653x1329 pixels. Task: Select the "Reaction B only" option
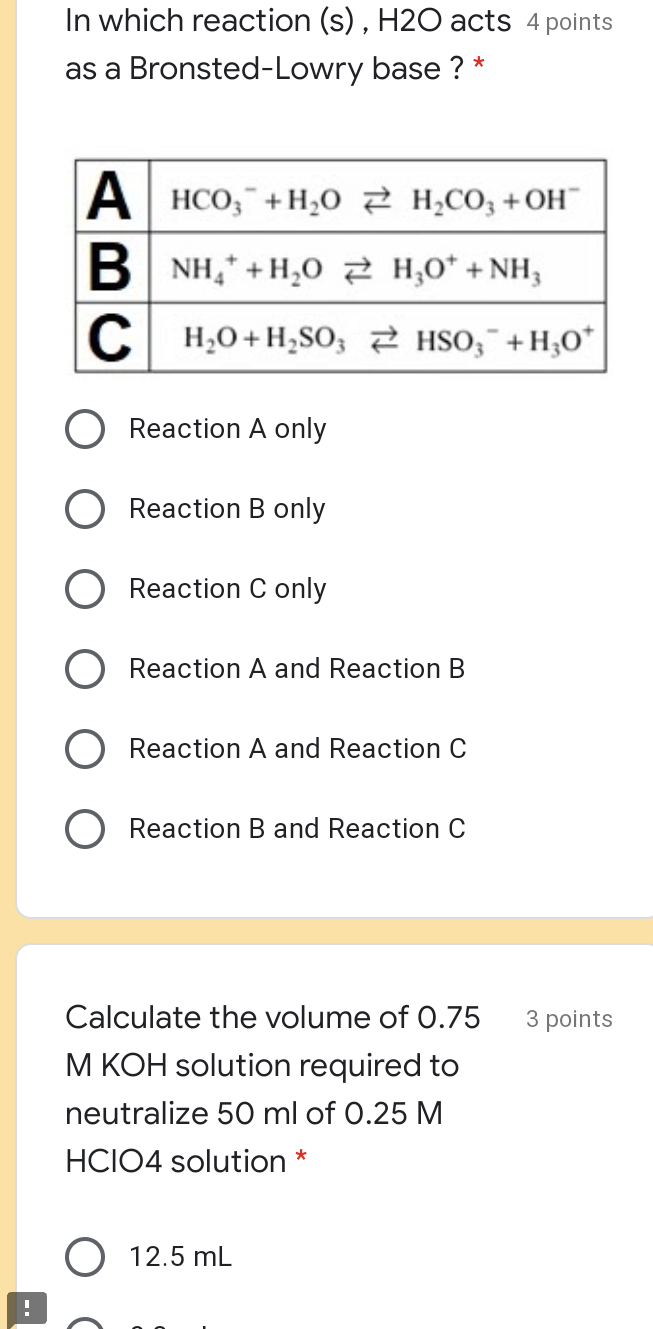click(85, 509)
